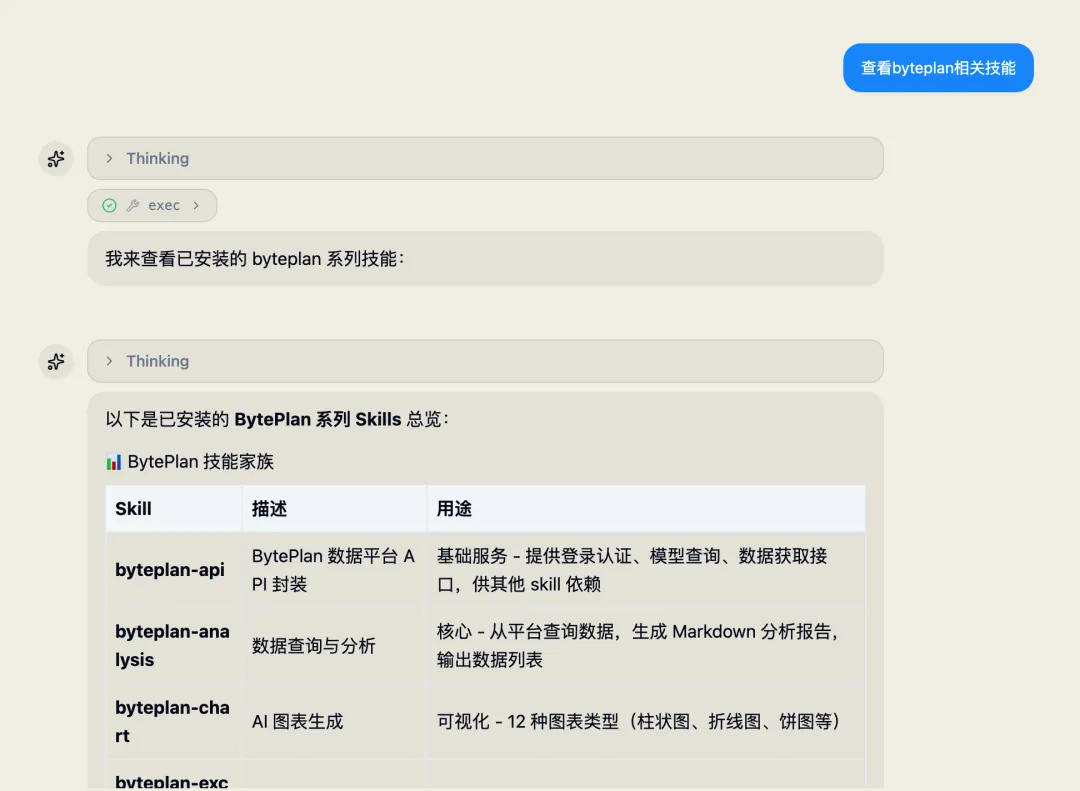Click the description AI 图表生成

point(335,721)
